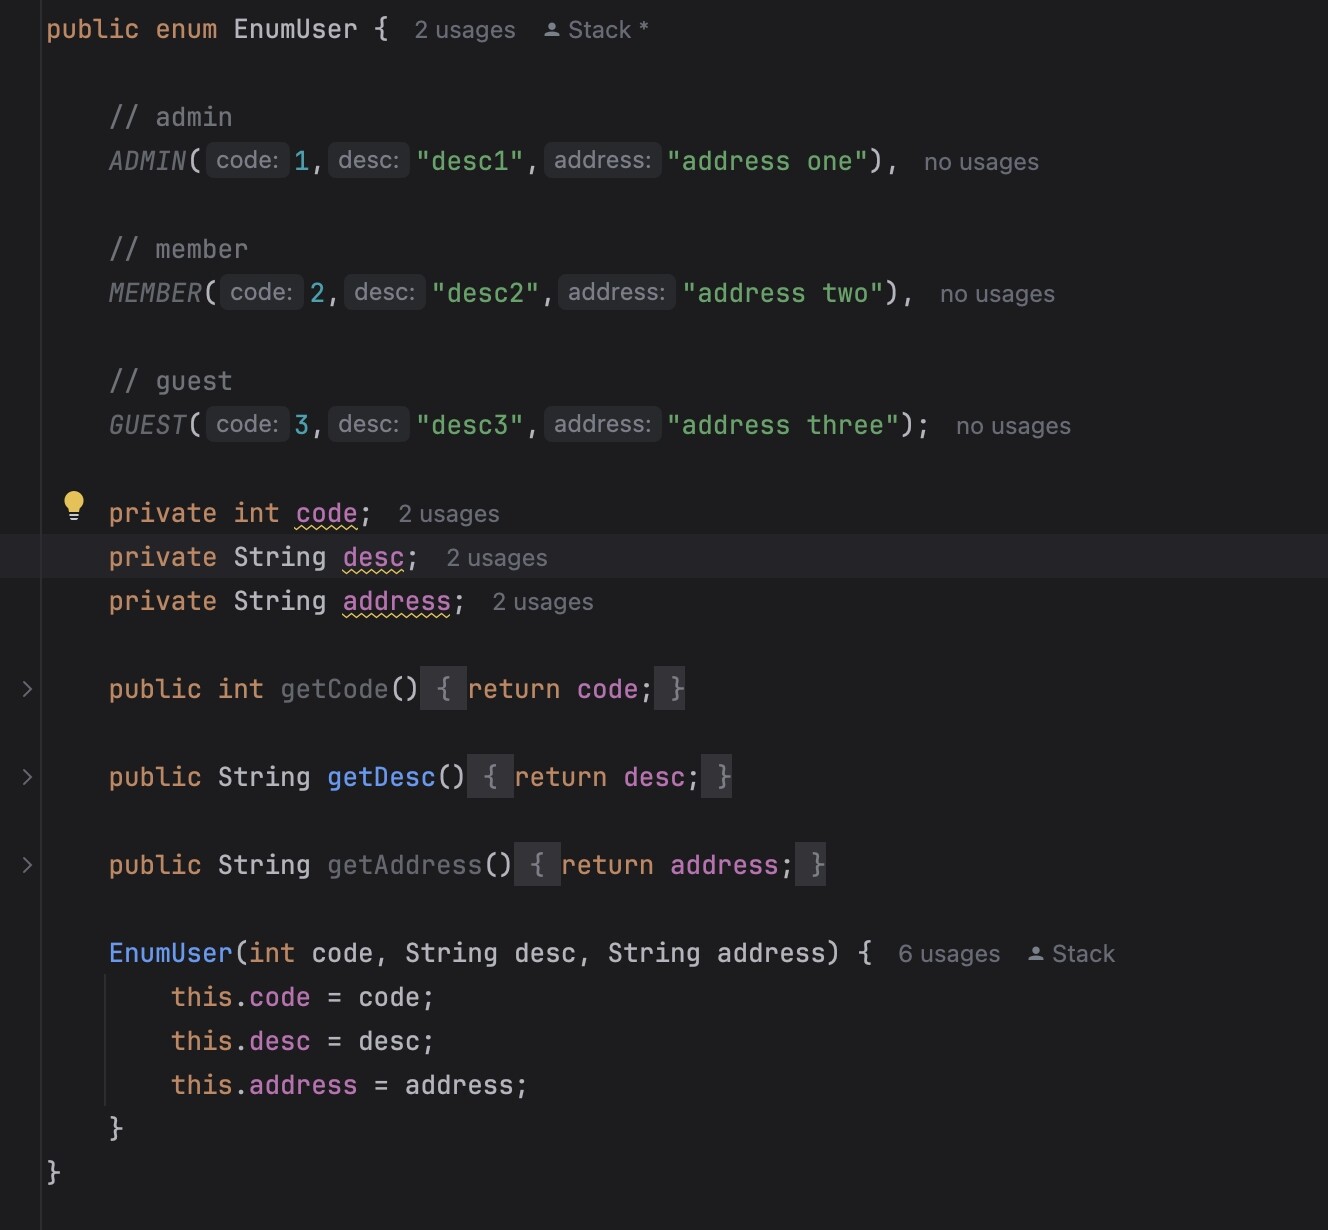The width and height of the screenshot is (1328, 1230).
Task: Expand the folded getAddress method in gutter
Action: pyautogui.click(x=27, y=865)
